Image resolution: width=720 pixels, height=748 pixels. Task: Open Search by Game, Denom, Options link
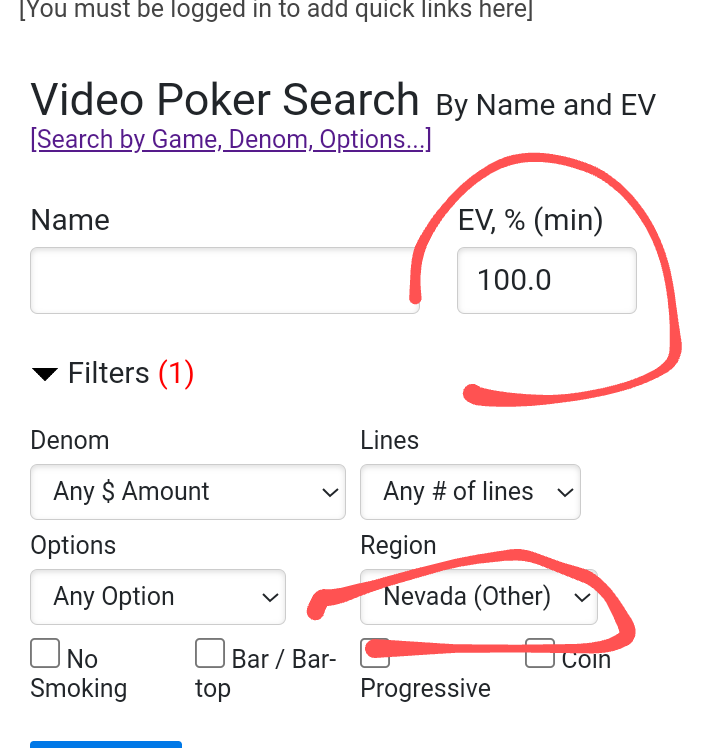coord(231,139)
